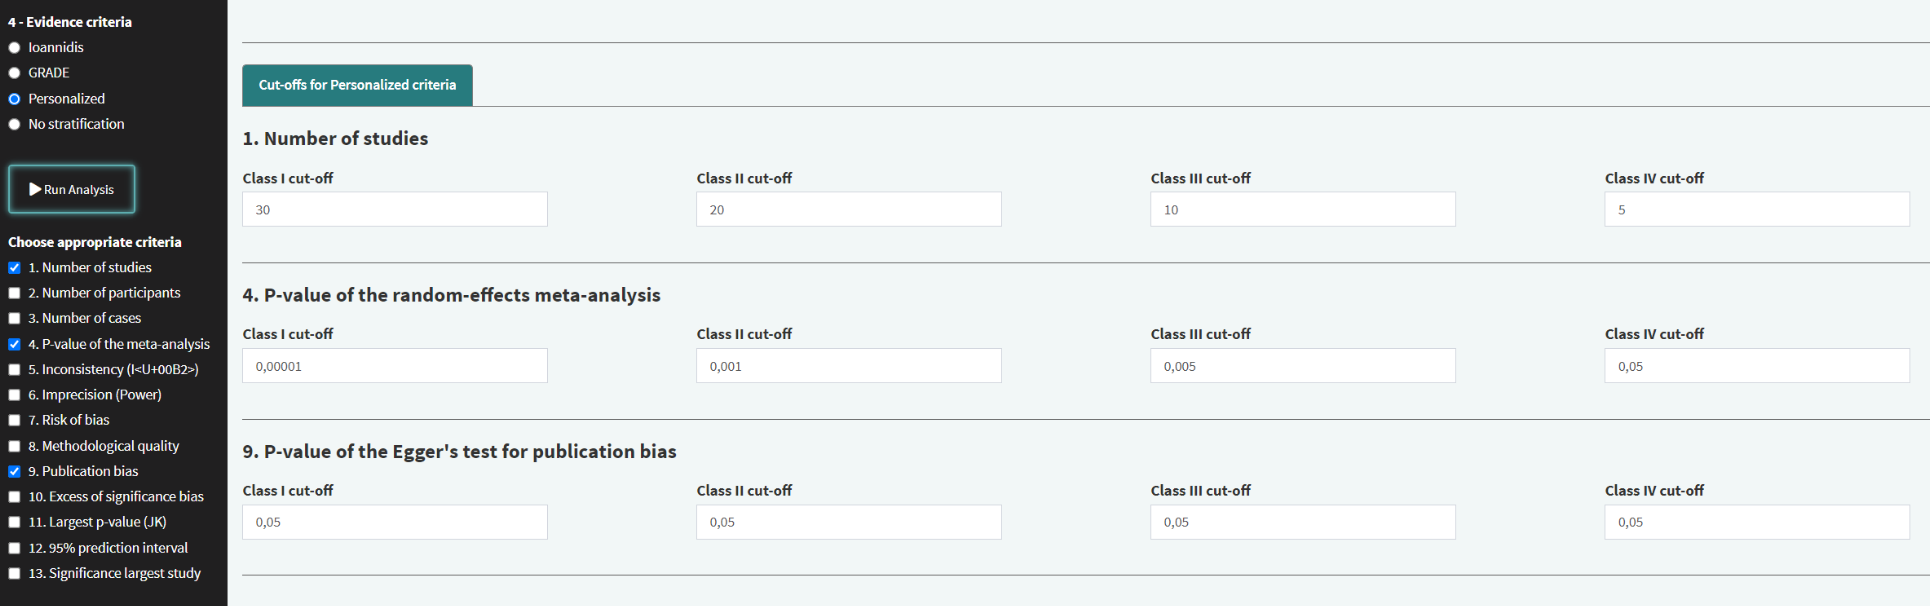Enable Number of participants checkbox
The image size is (1930, 606).
[x=15, y=293]
